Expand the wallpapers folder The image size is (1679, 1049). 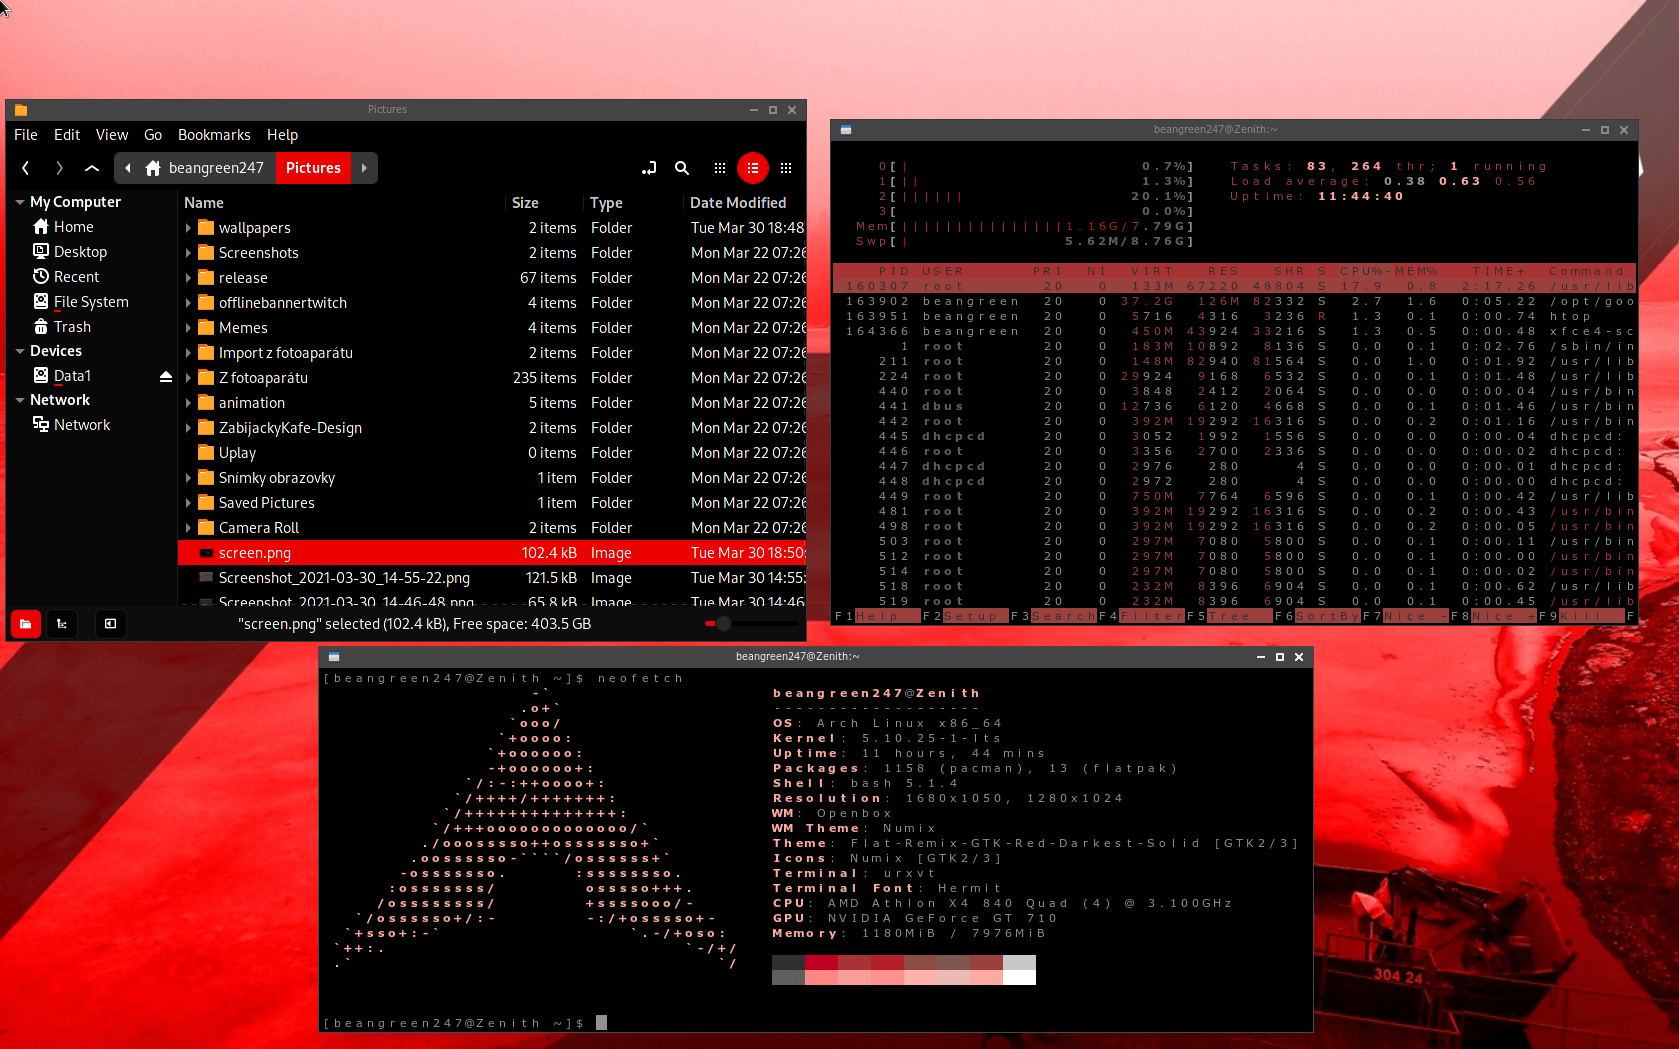pos(188,228)
